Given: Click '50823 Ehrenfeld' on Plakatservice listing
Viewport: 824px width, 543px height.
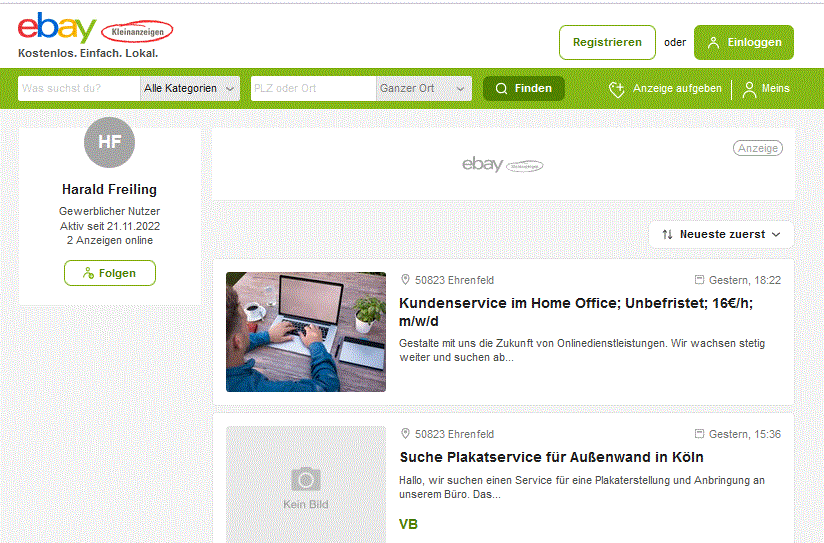Looking at the screenshot, I should click(x=454, y=434).
